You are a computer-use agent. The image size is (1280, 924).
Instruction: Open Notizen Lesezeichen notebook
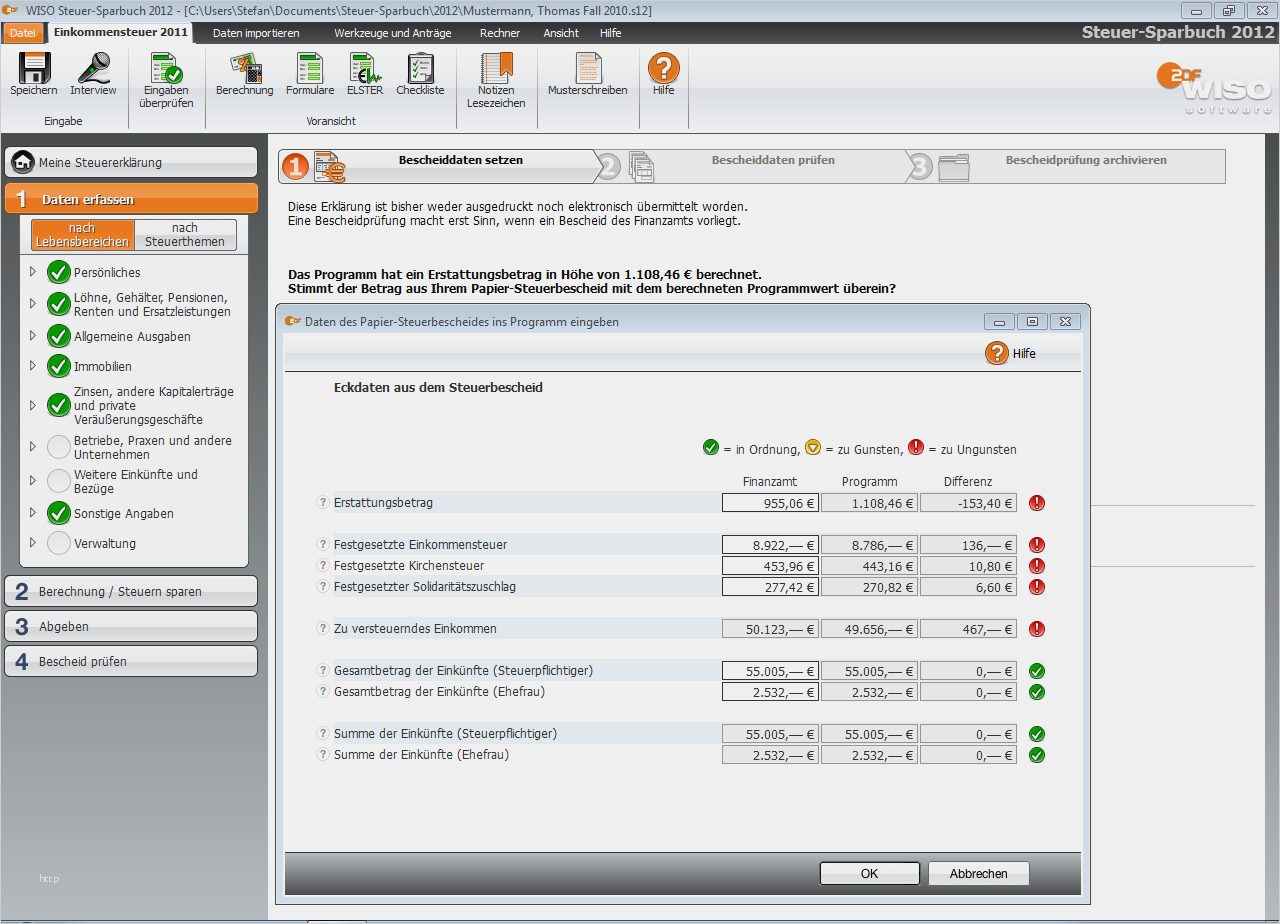(496, 72)
